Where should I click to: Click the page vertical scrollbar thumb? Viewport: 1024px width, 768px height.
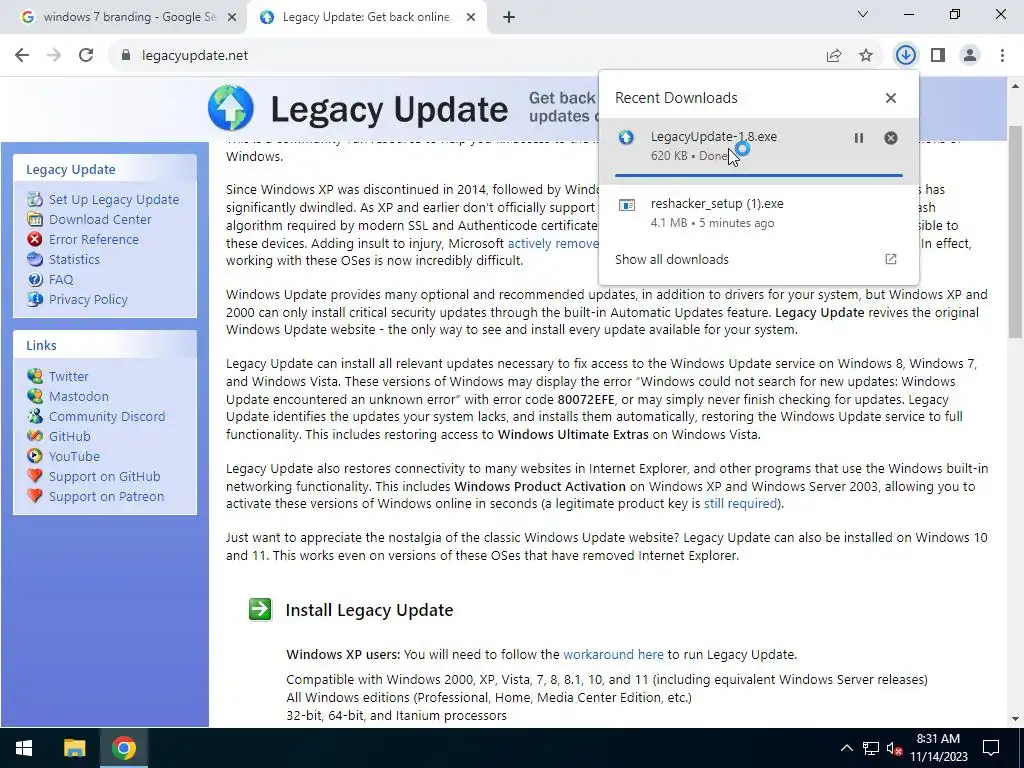(1016, 232)
